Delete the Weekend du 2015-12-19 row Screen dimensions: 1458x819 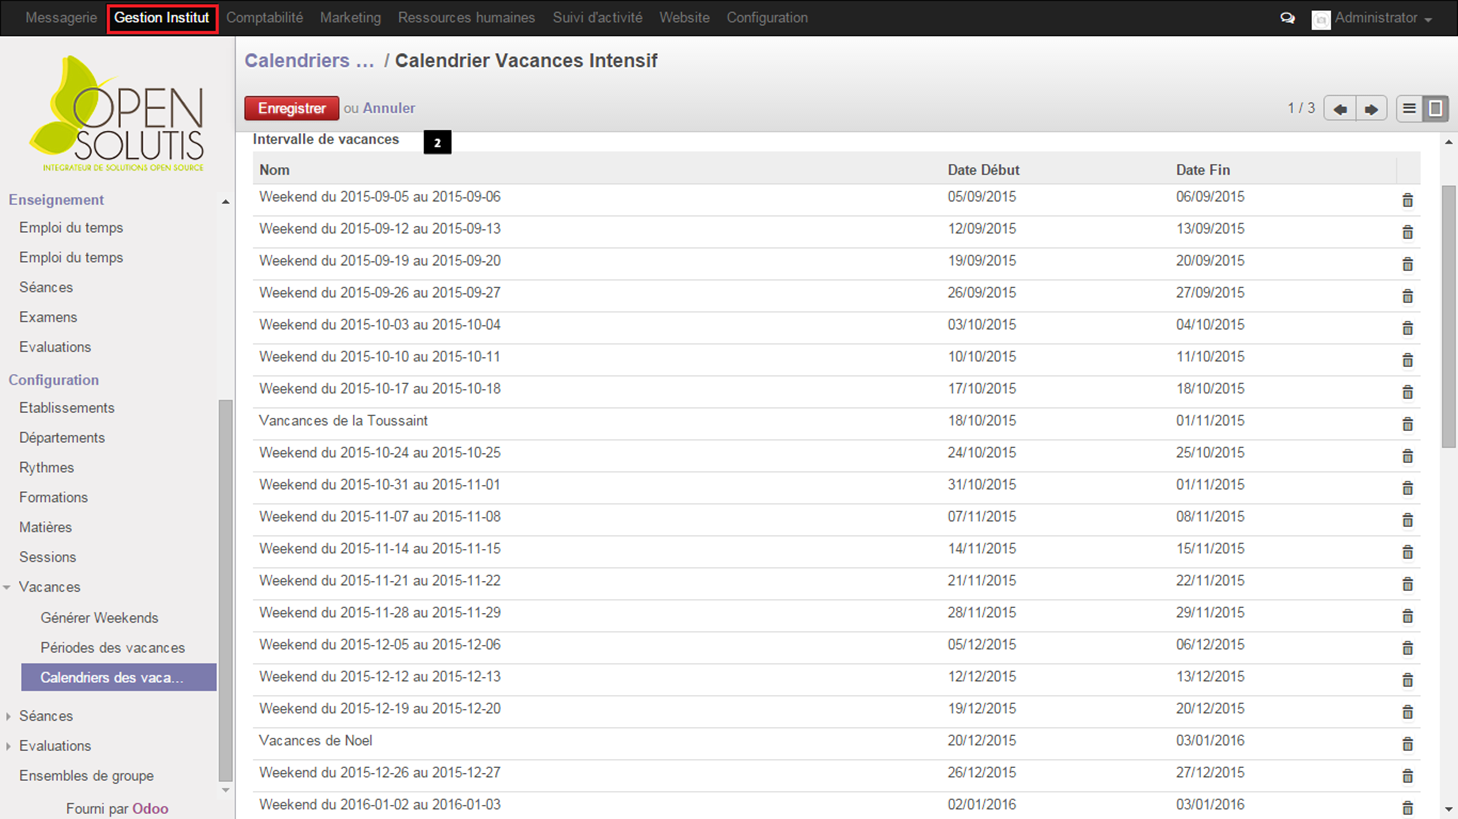(x=1407, y=712)
